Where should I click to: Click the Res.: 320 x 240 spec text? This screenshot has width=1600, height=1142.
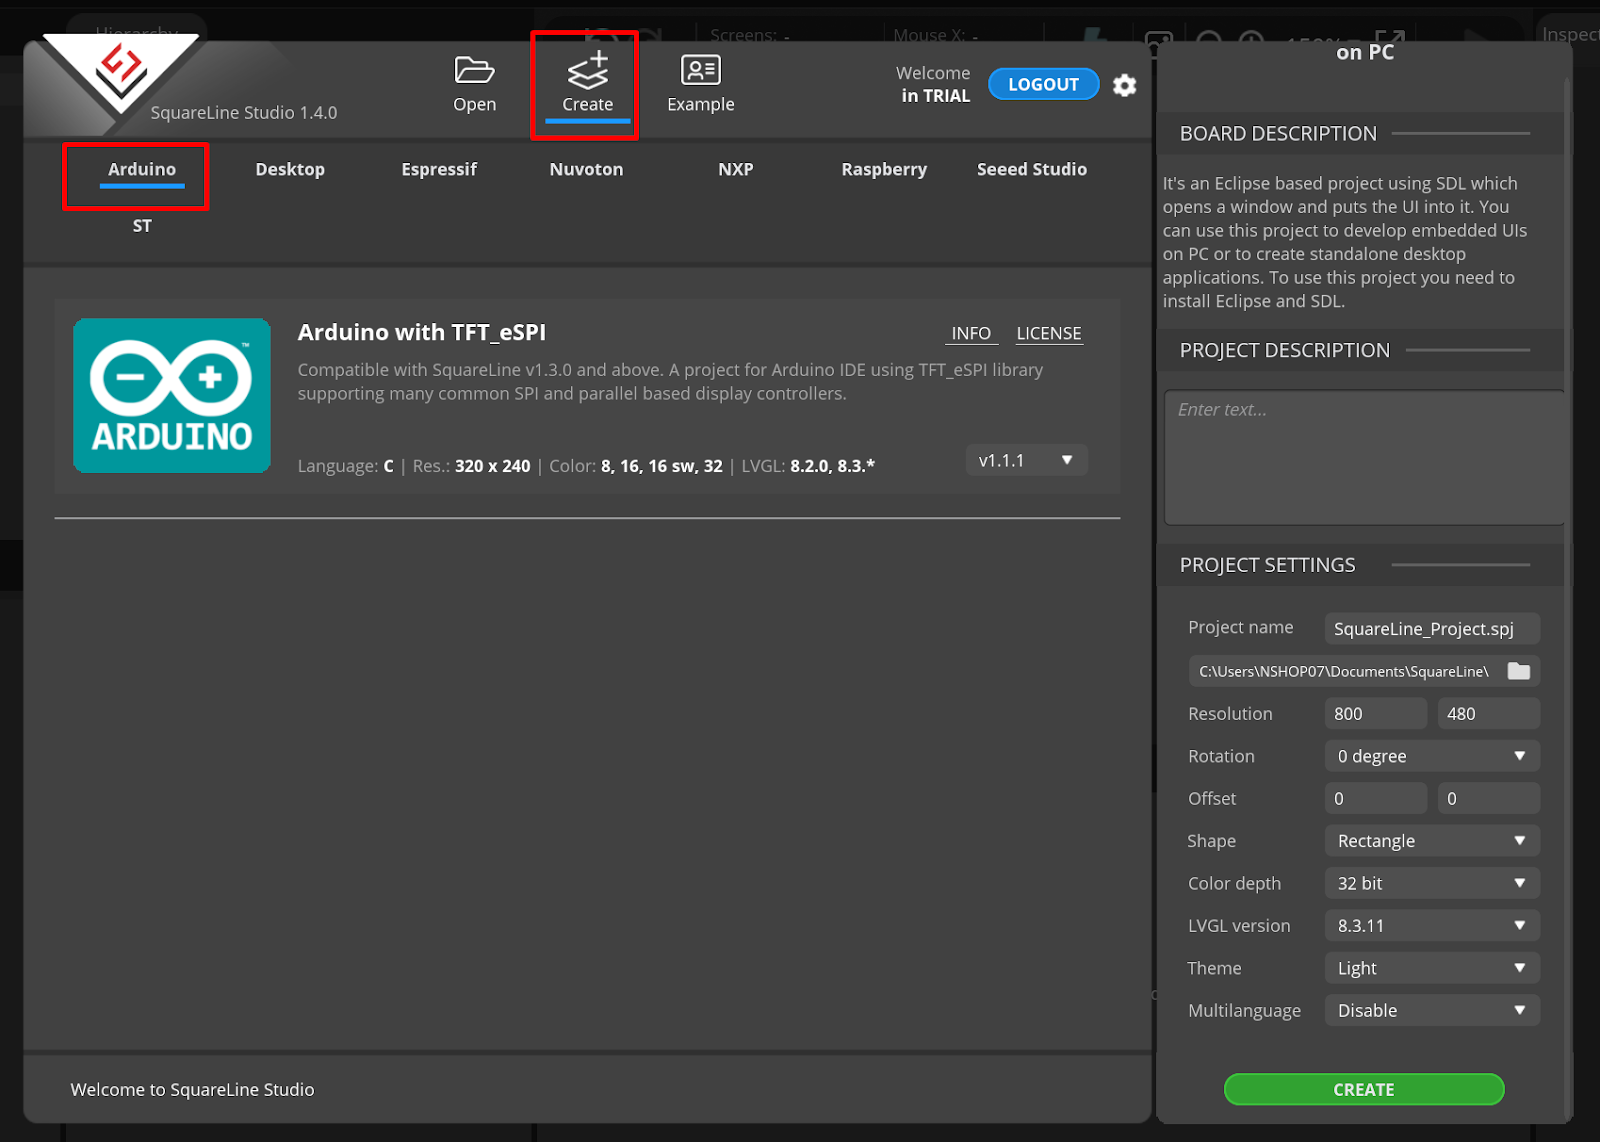click(x=471, y=466)
